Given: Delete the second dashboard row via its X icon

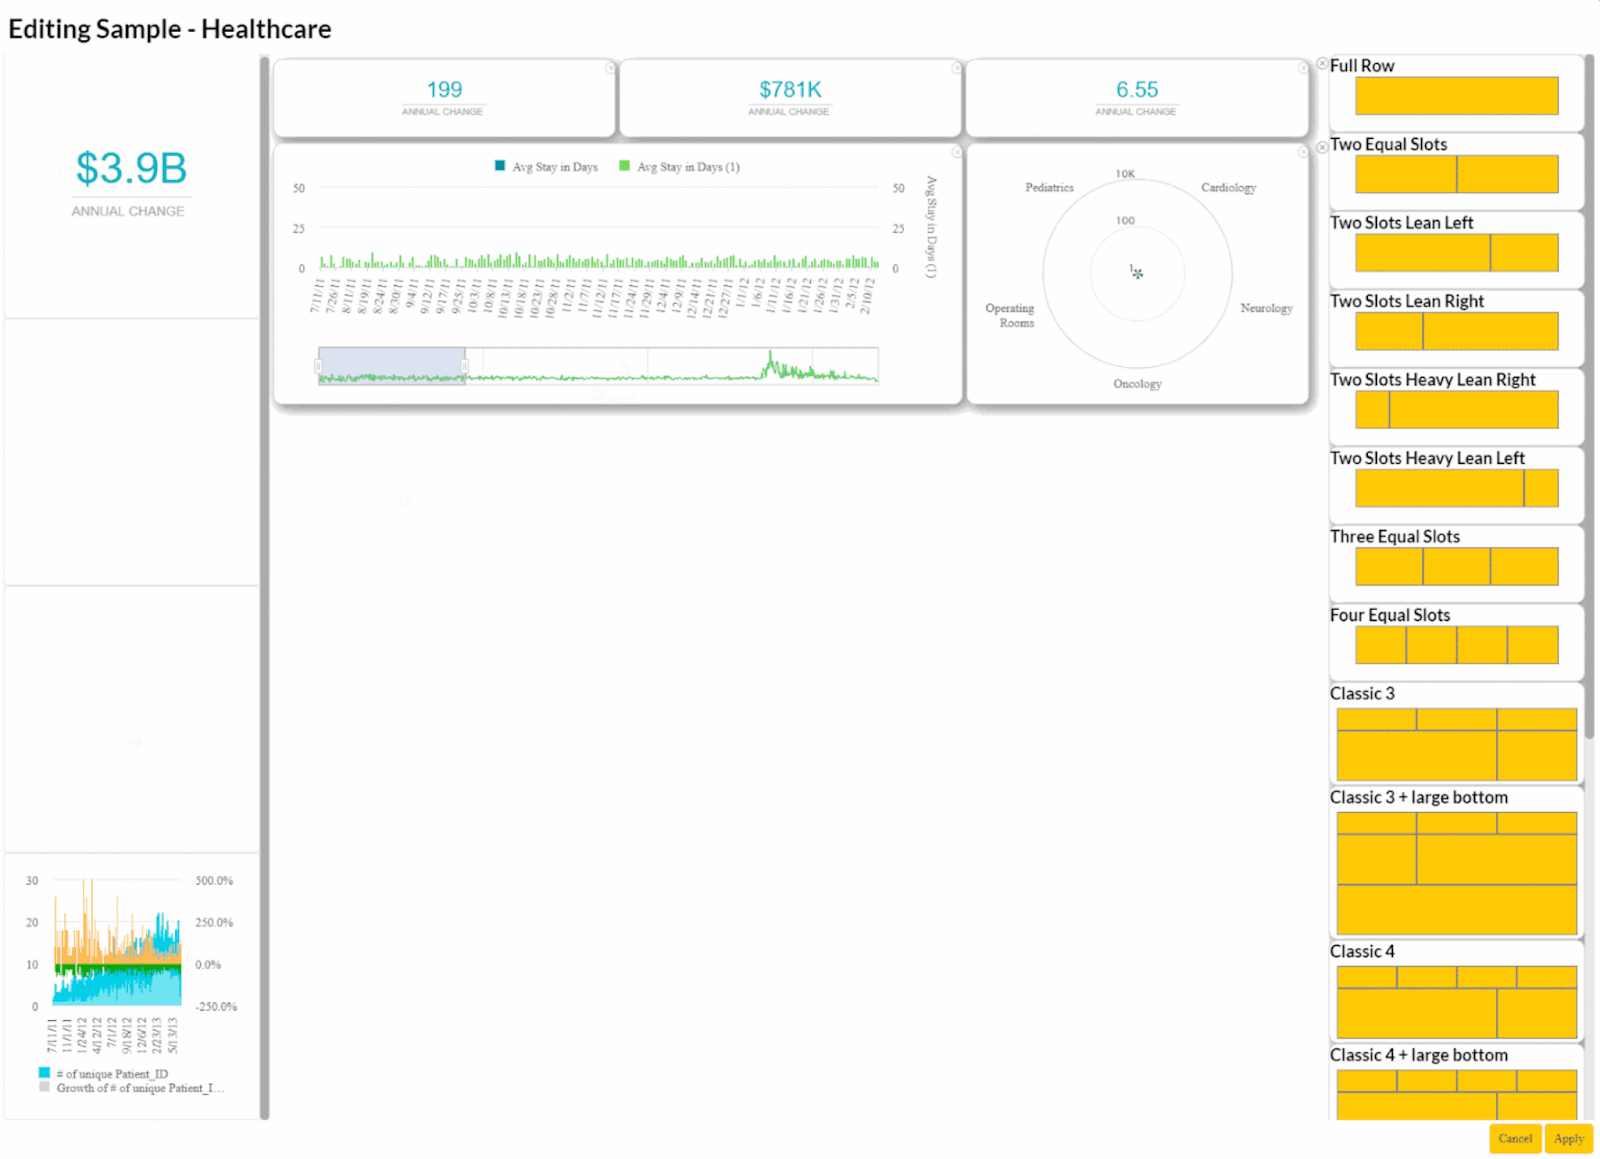Looking at the screenshot, I should (x=1322, y=147).
